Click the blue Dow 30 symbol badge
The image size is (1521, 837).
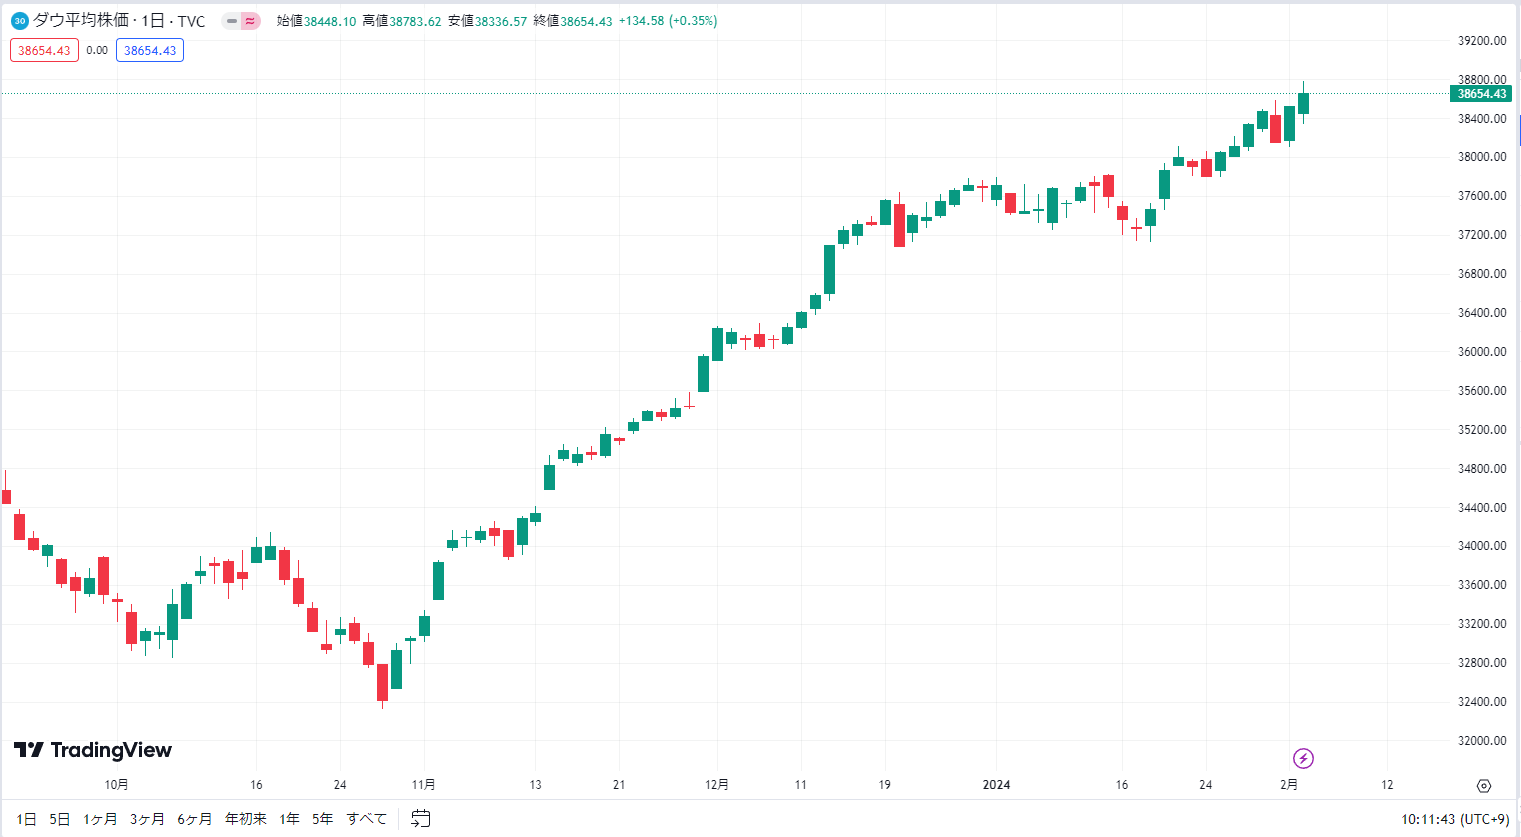[x=19, y=21]
